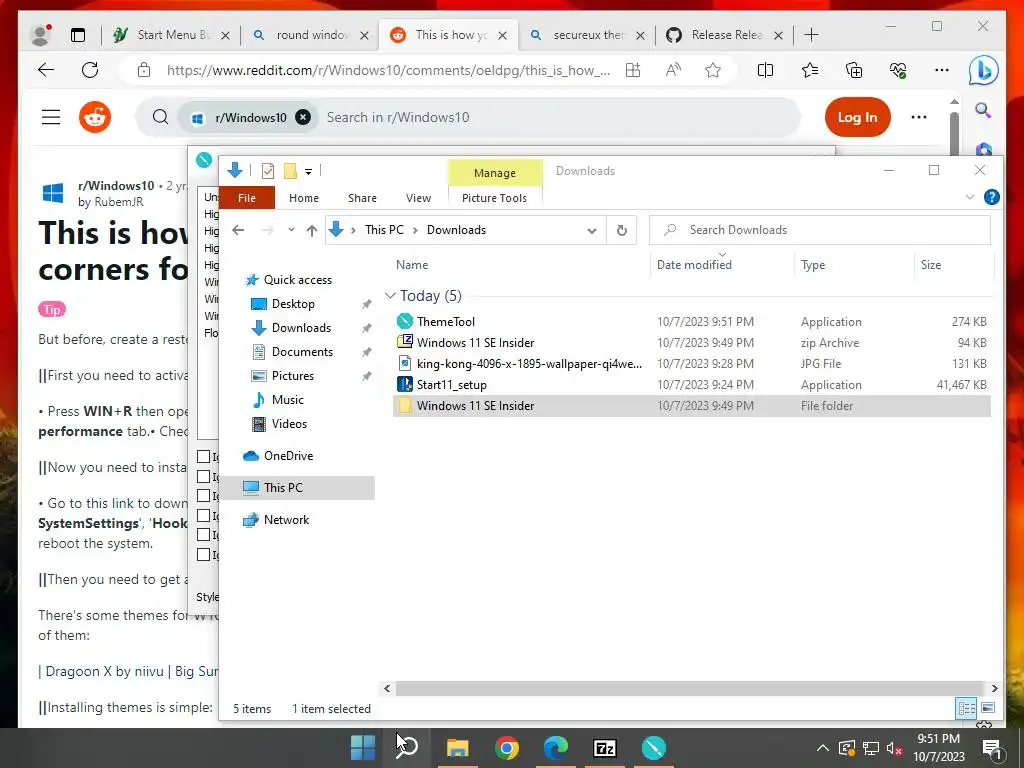Open address bar history dropdown
This screenshot has width=1024, height=768.
point(592,231)
